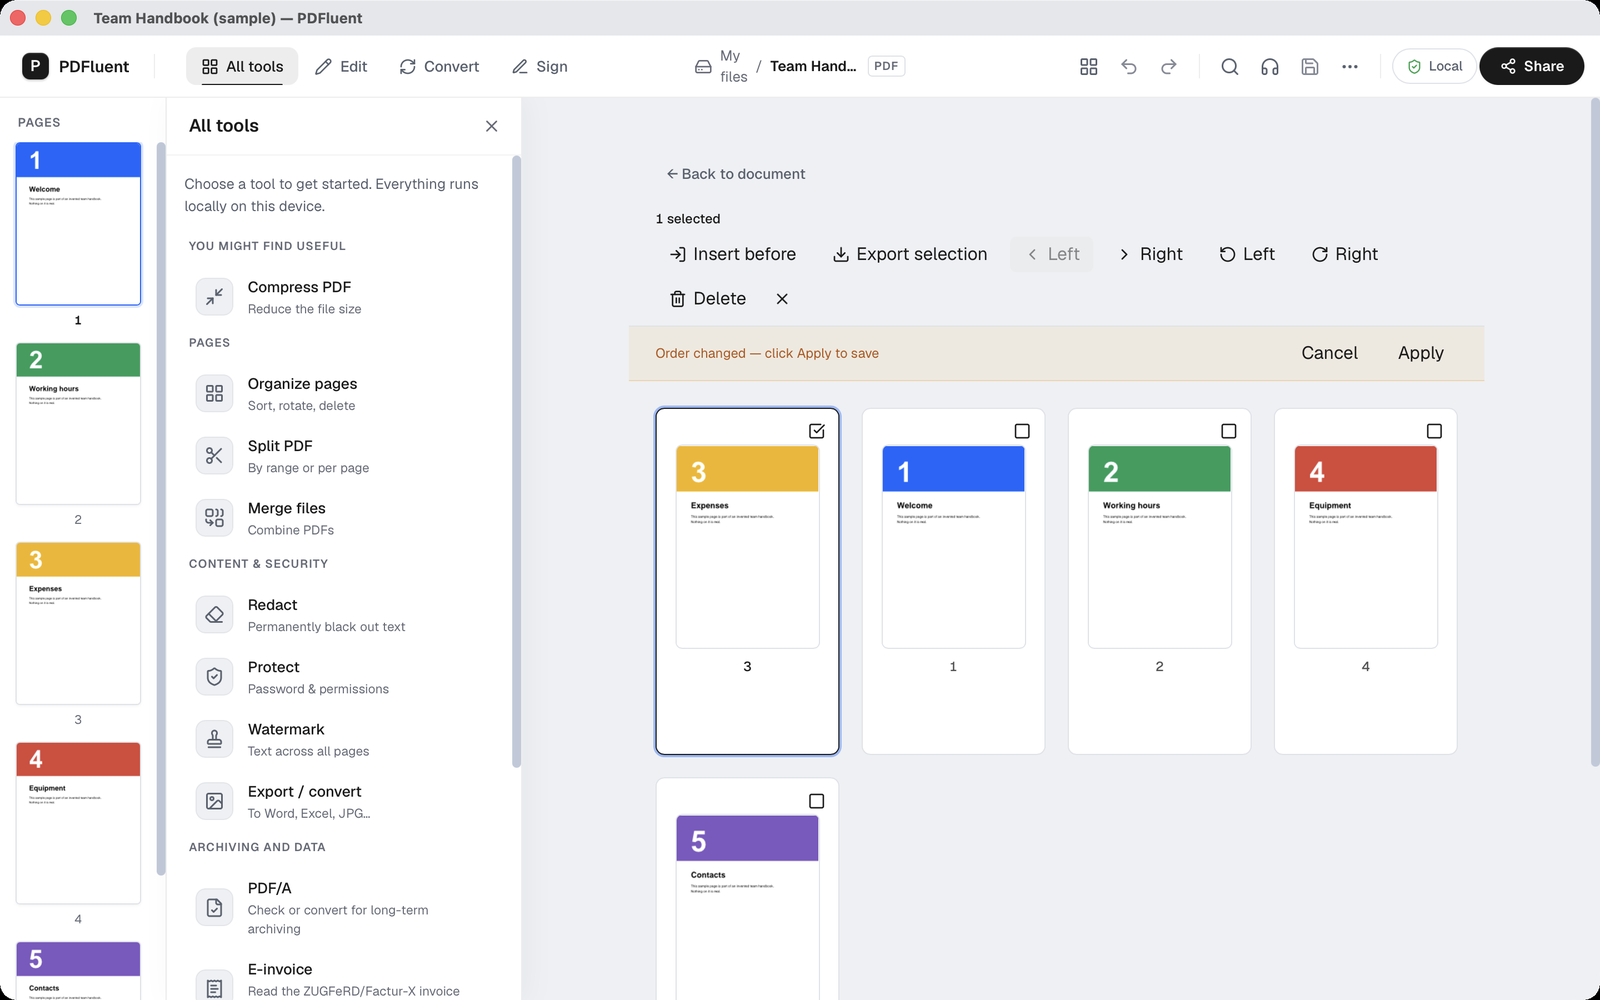Viewport: 1600px width, 1000px height.
Task: Click the E-invoice icon
Action: (x=214, y=988)
